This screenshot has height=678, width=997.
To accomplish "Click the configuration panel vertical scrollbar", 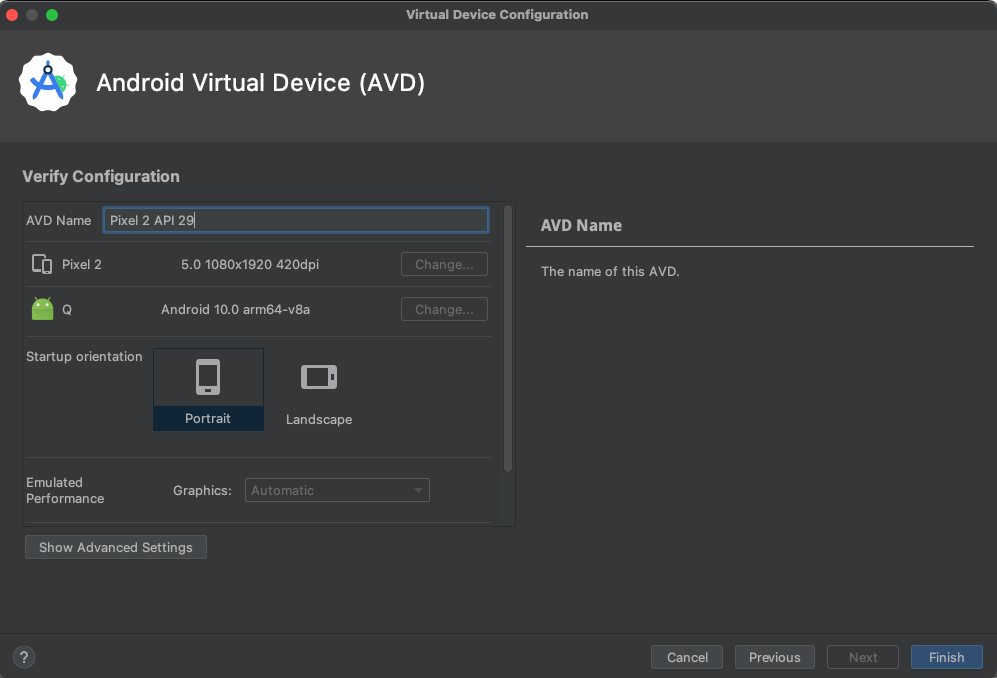I will coord(507,338).
